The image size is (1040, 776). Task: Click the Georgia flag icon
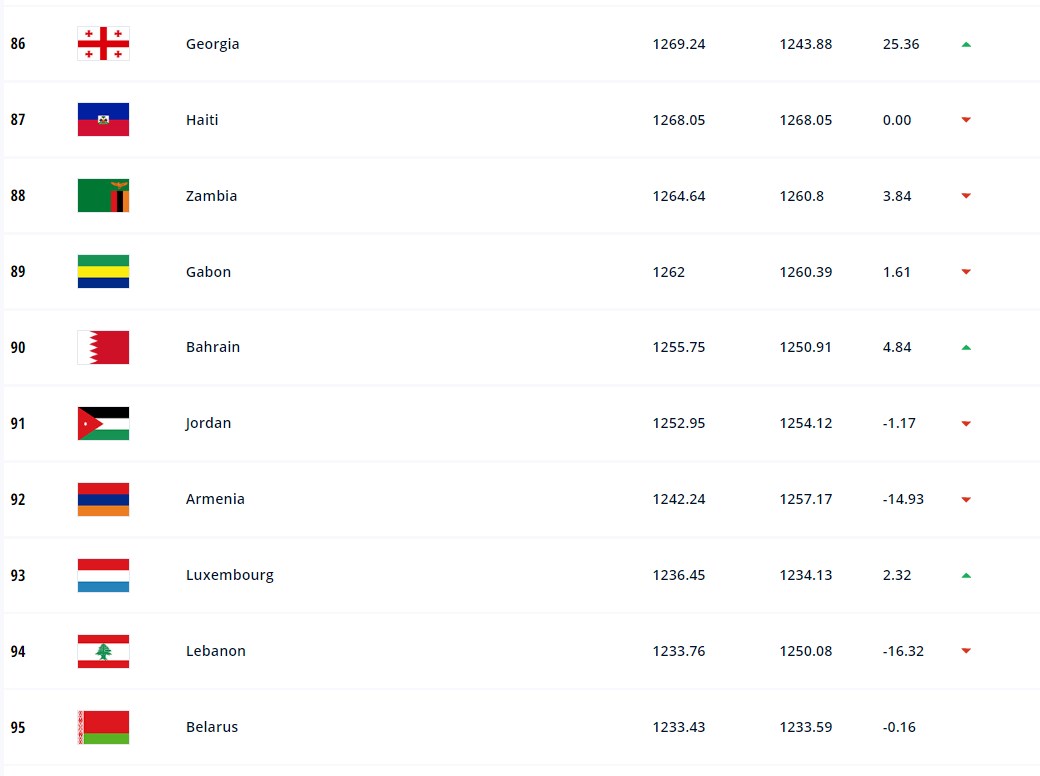click(x=103, y=44)
